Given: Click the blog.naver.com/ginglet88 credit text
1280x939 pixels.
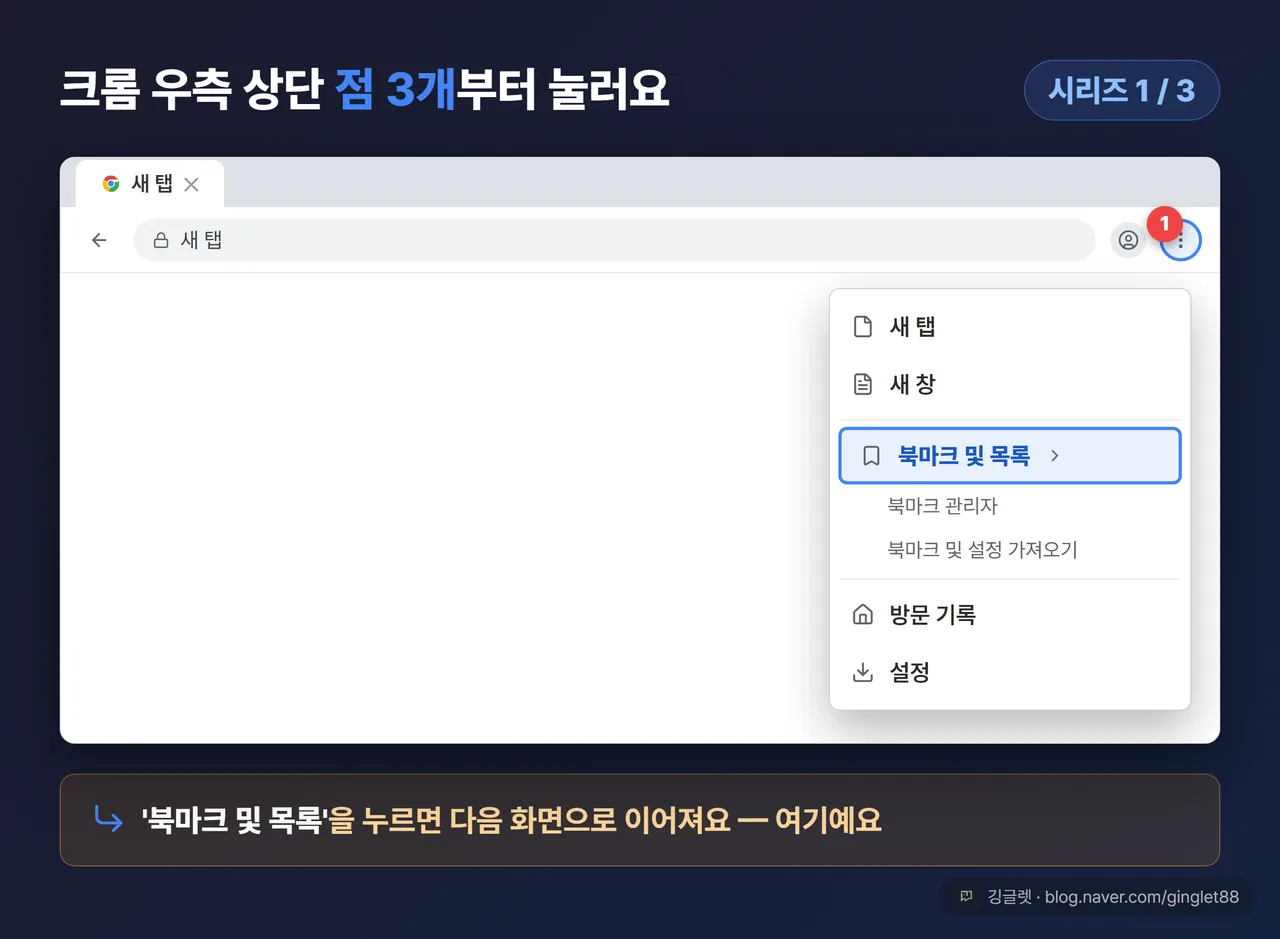Looking at the screenshot, I should pyautogui.click(x=1141, y=897).
